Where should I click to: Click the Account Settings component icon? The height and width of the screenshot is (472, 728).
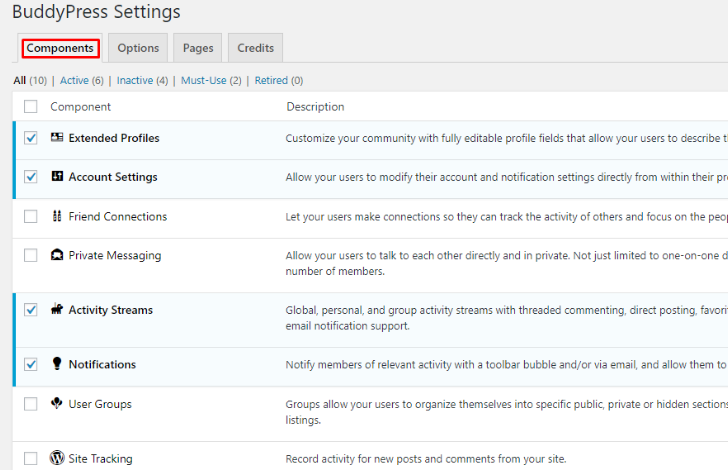57,176
